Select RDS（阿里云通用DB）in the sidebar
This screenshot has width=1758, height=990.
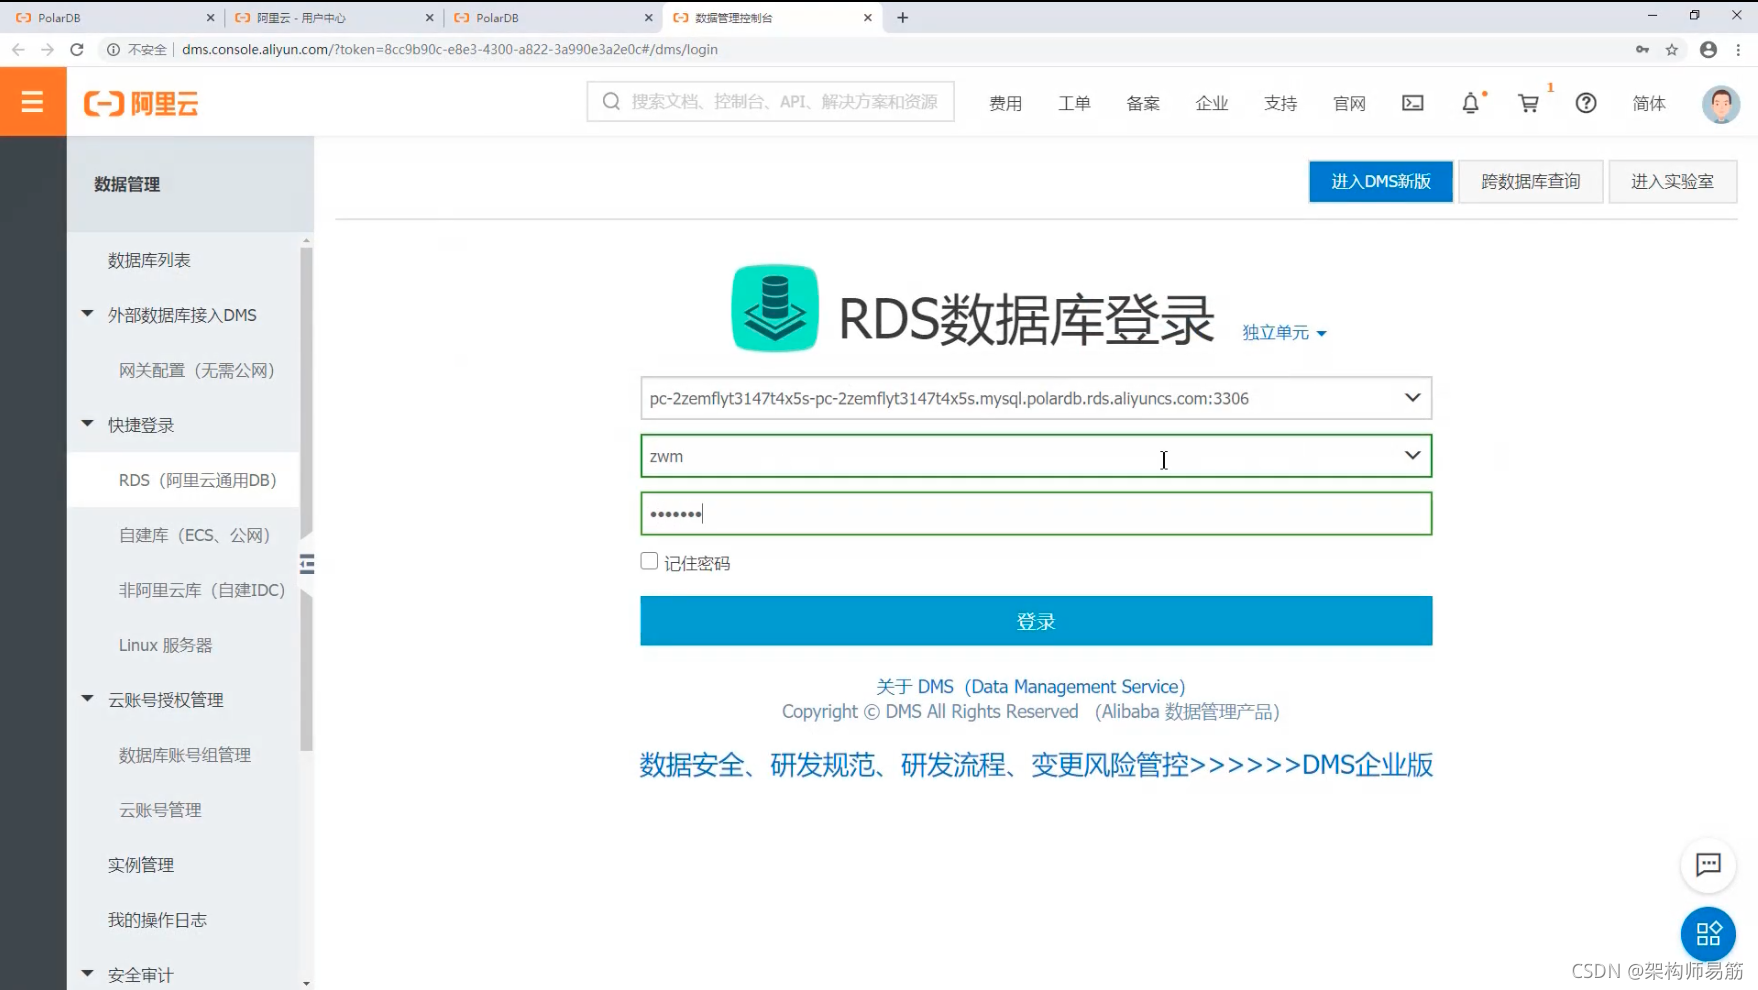point(198,480)
